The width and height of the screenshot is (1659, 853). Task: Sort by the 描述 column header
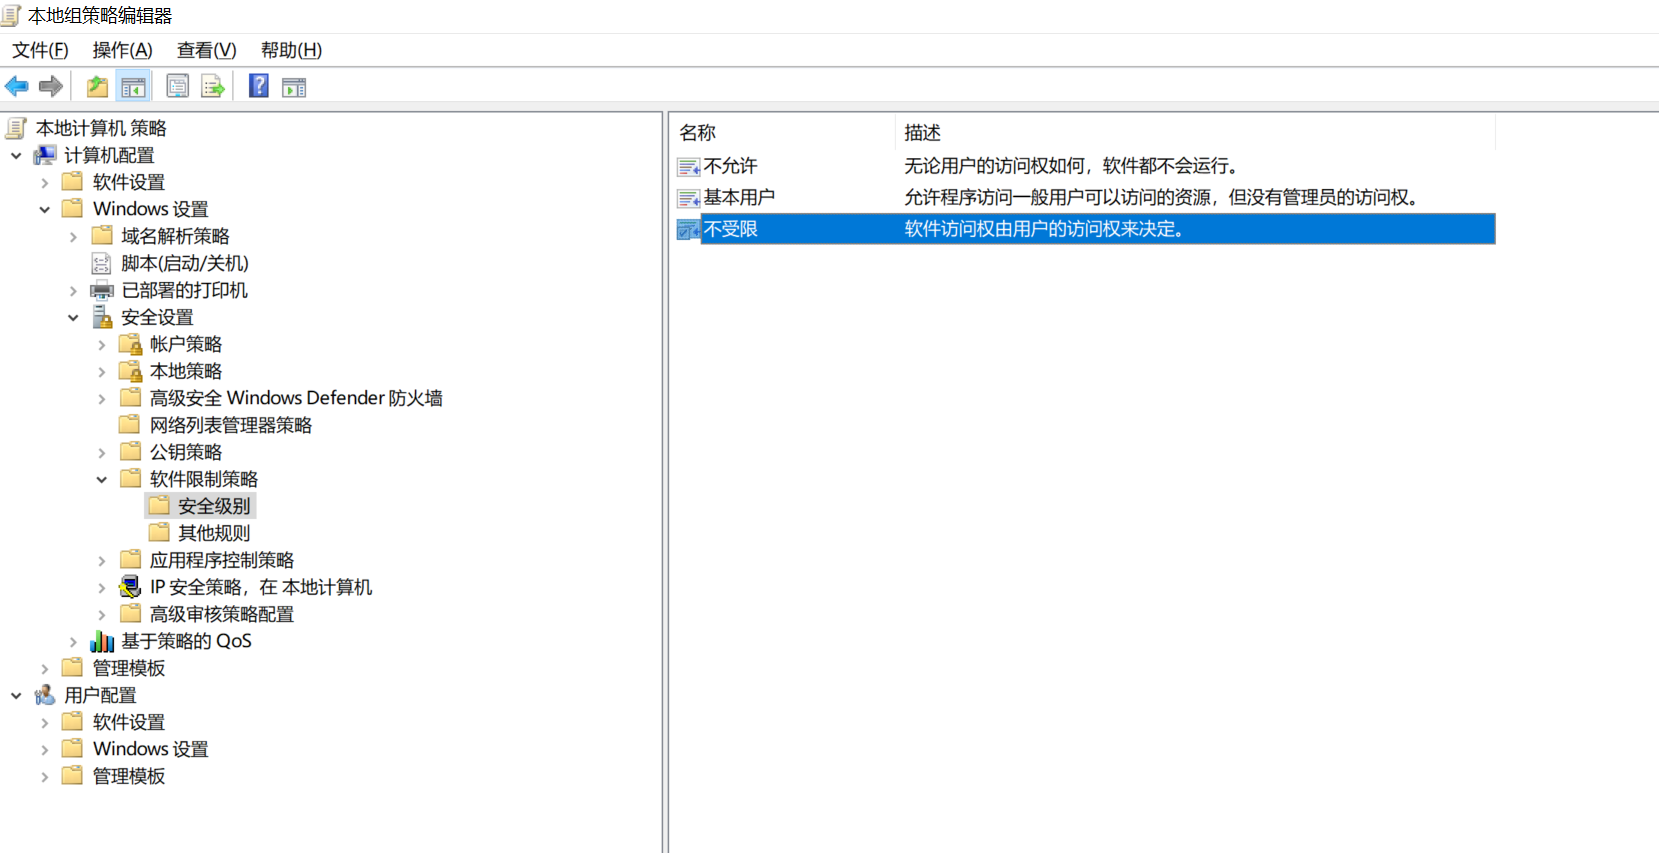pos(1195,132)
